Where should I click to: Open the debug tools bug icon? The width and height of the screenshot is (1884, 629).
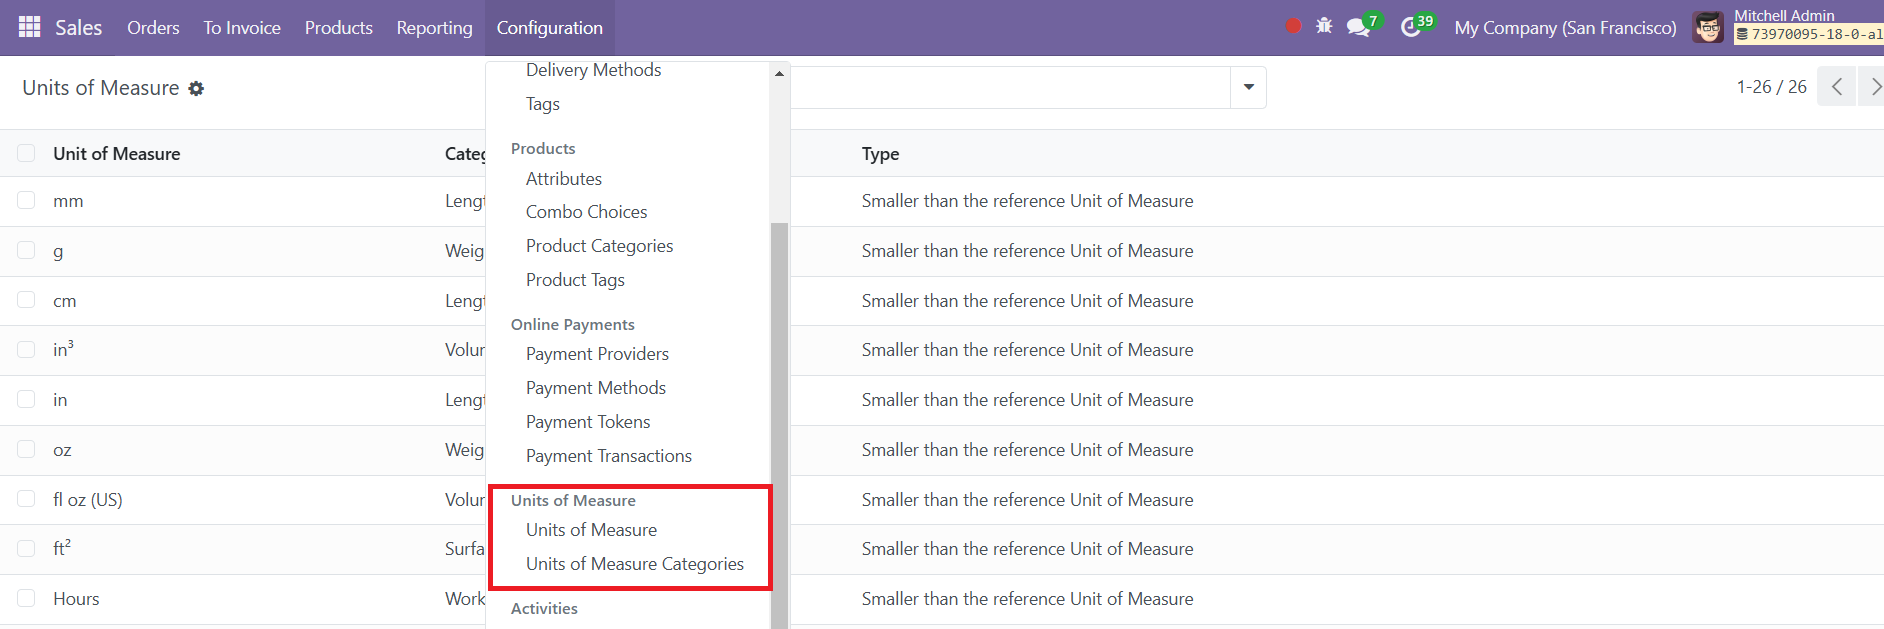click(1324, 26)
